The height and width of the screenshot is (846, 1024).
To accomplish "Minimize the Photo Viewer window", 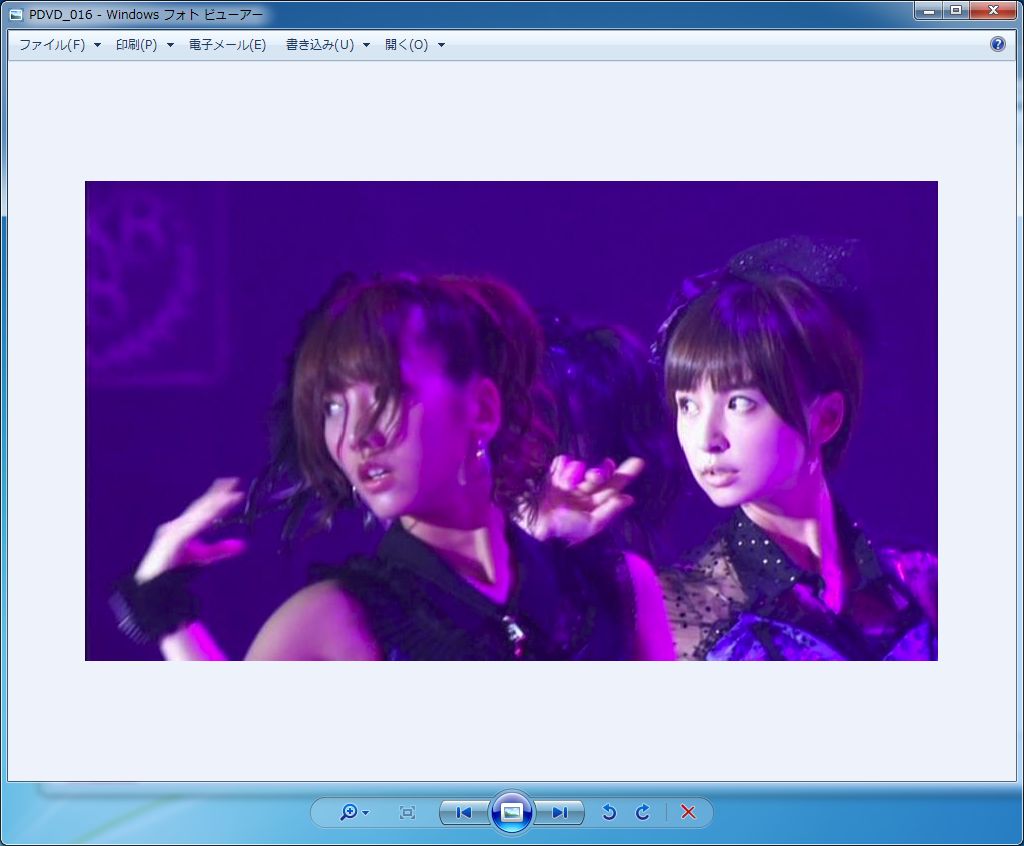I will pos(929,10).
